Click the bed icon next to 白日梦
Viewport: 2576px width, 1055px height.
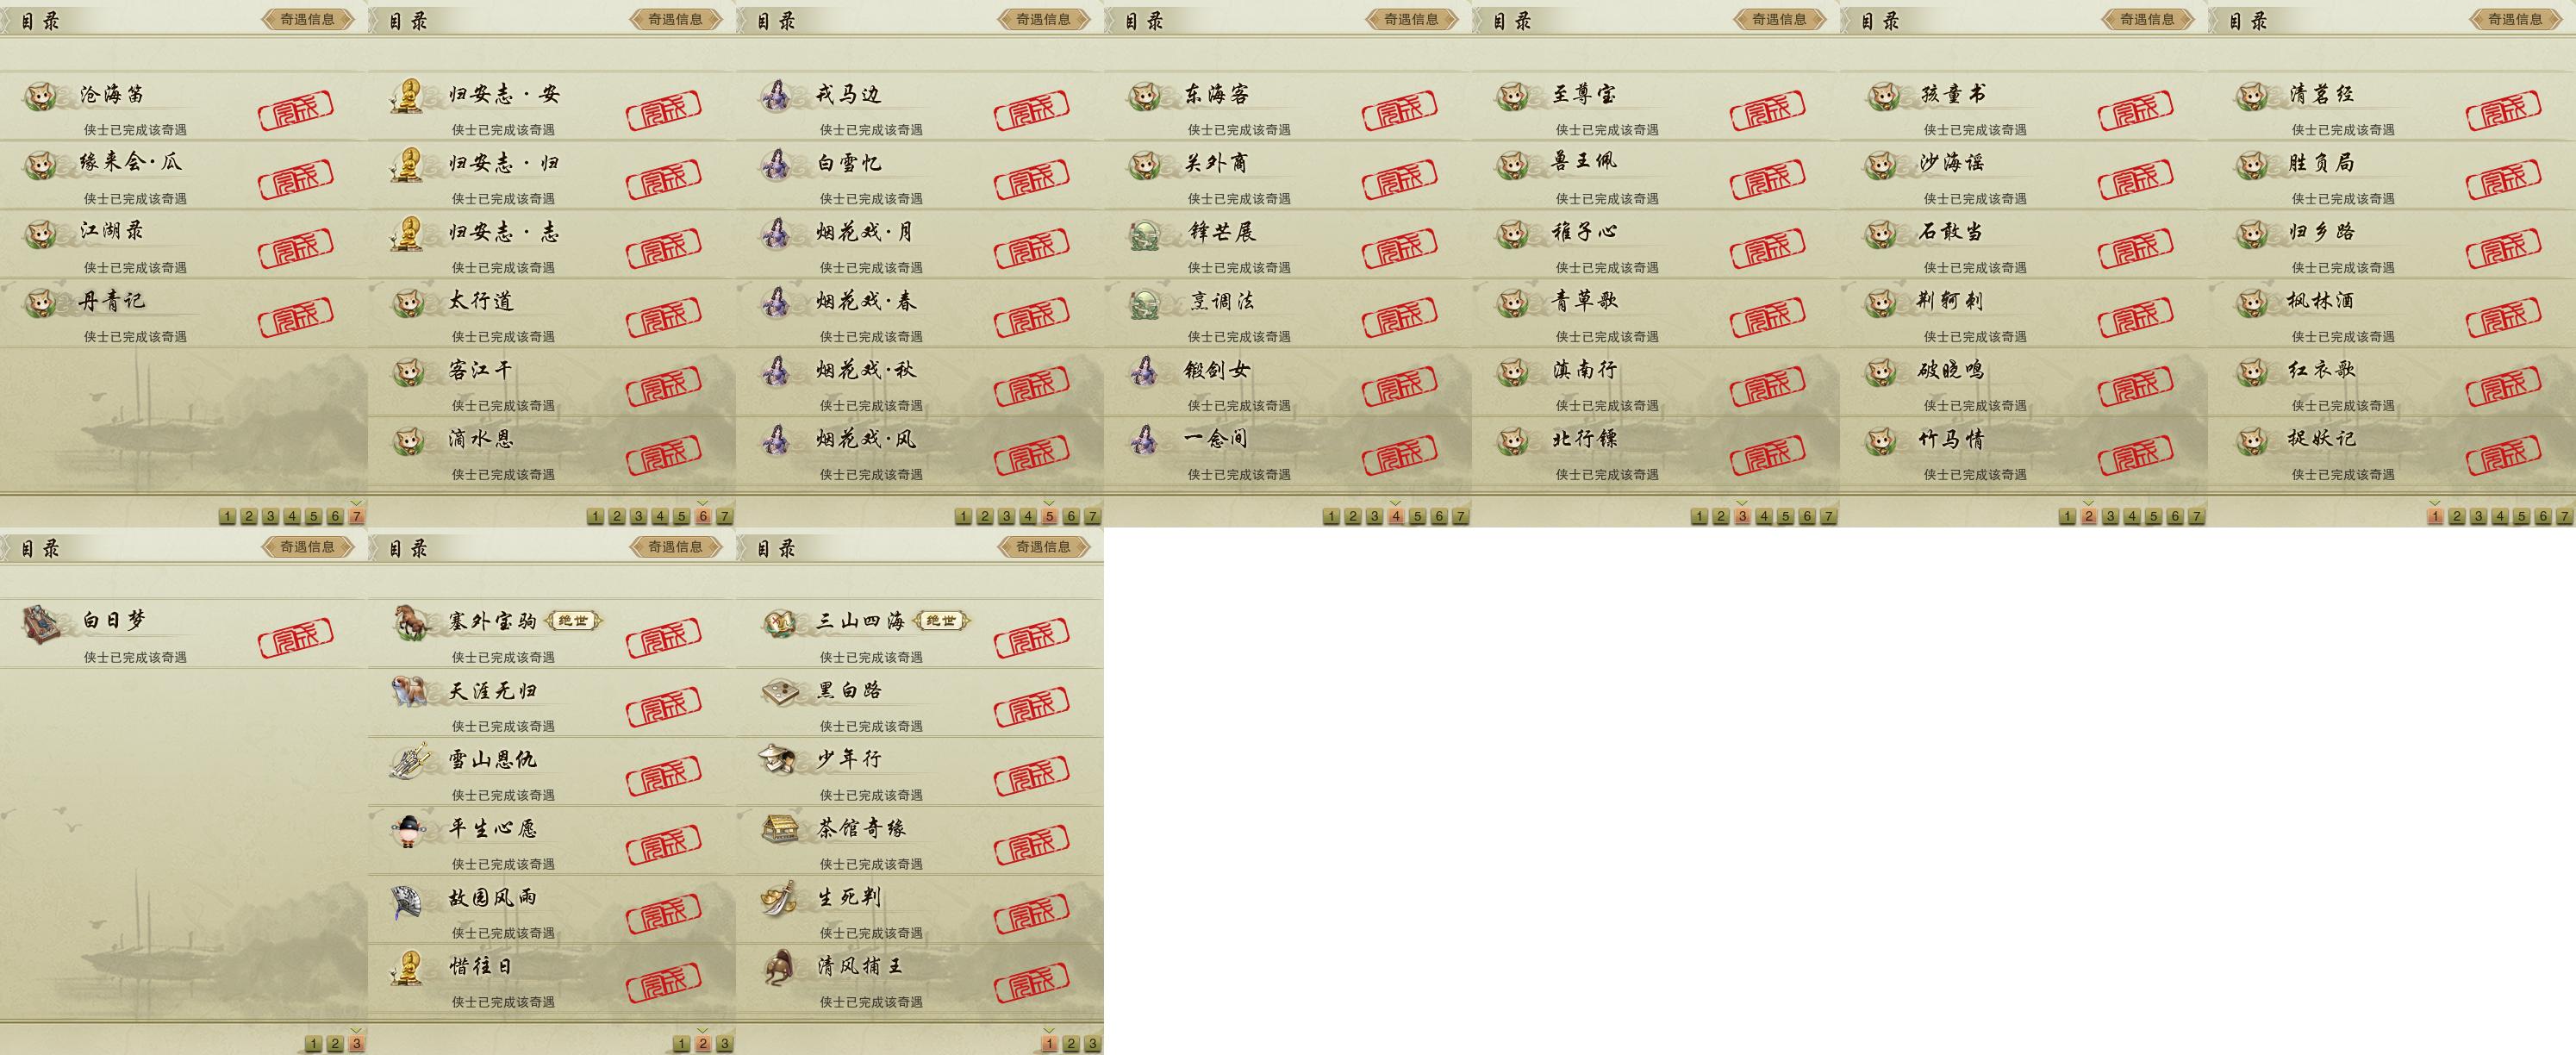pyautogui.click(x=42, y=622)
